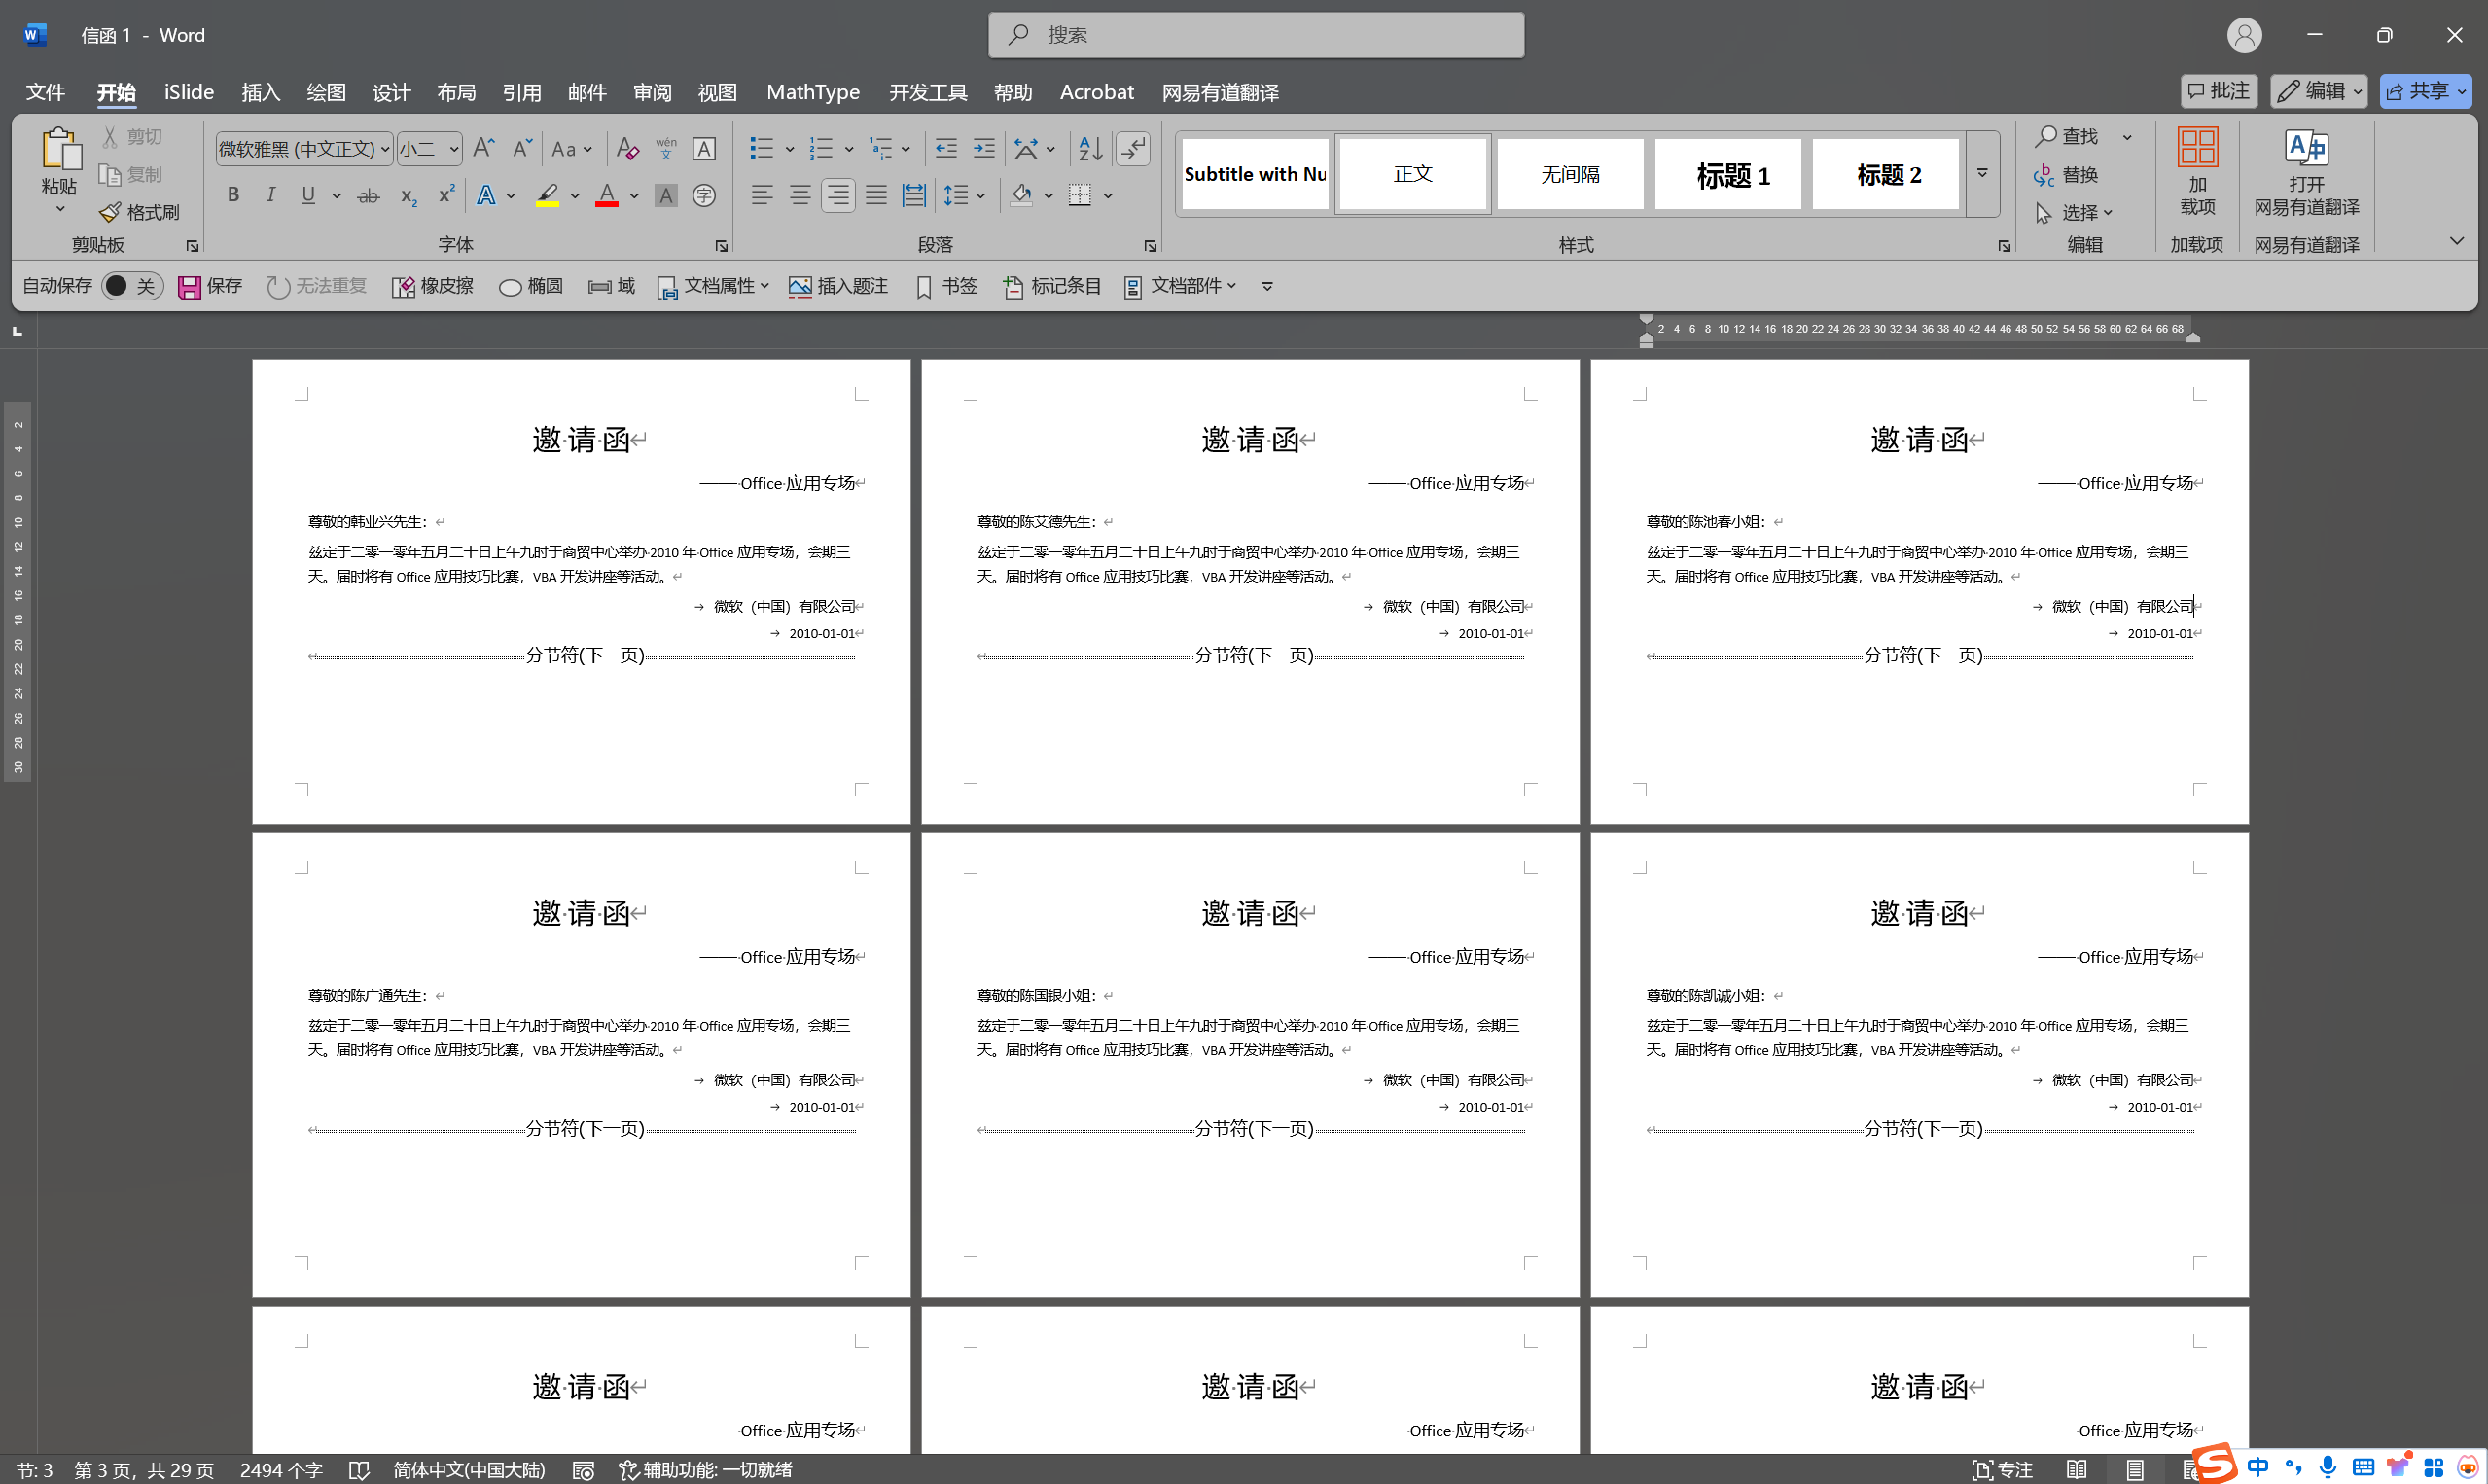Click the Share (共享) button
The width and height of the screenshot is (2488, 1484).
pos(2426,91)
